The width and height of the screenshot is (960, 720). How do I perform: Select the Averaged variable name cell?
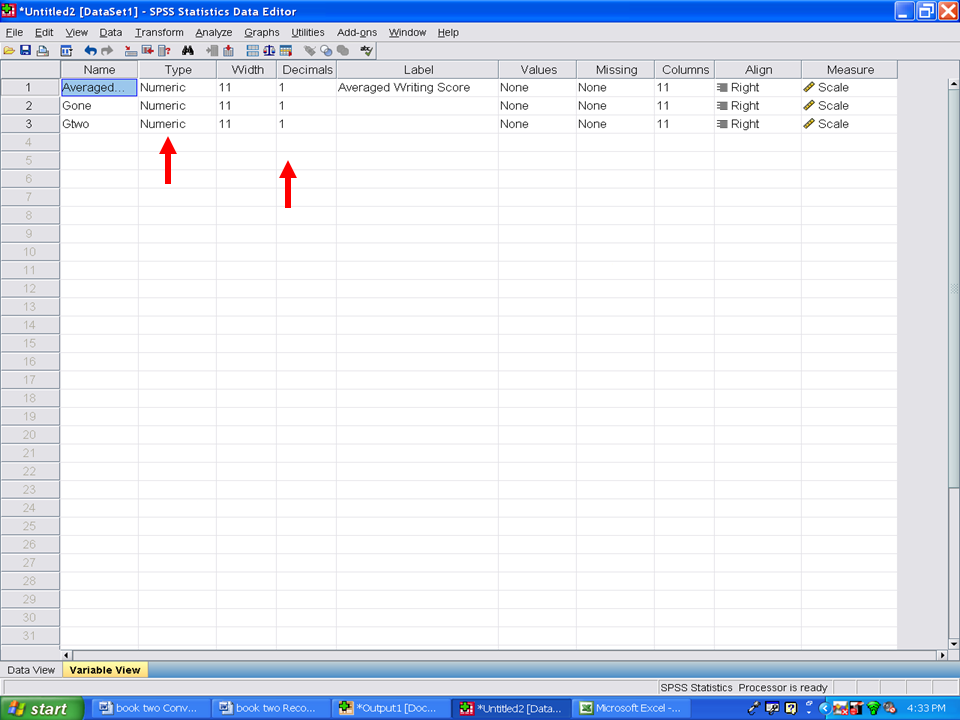(x=99, y=87)
